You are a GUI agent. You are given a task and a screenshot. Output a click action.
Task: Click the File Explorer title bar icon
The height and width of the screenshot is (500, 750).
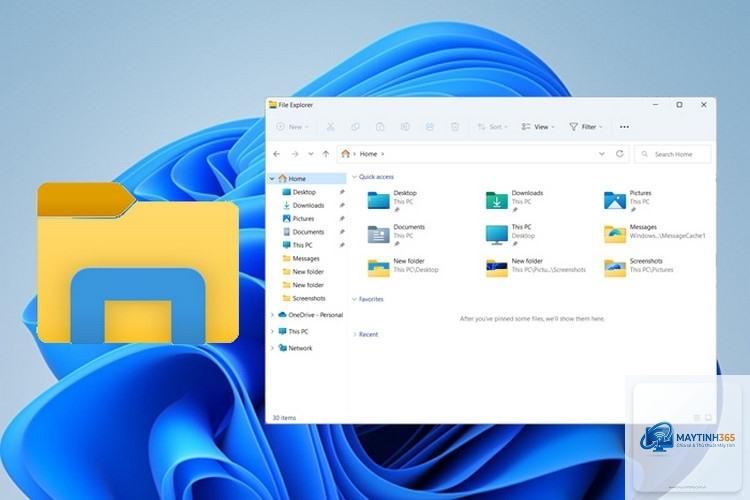pos(273,105)
